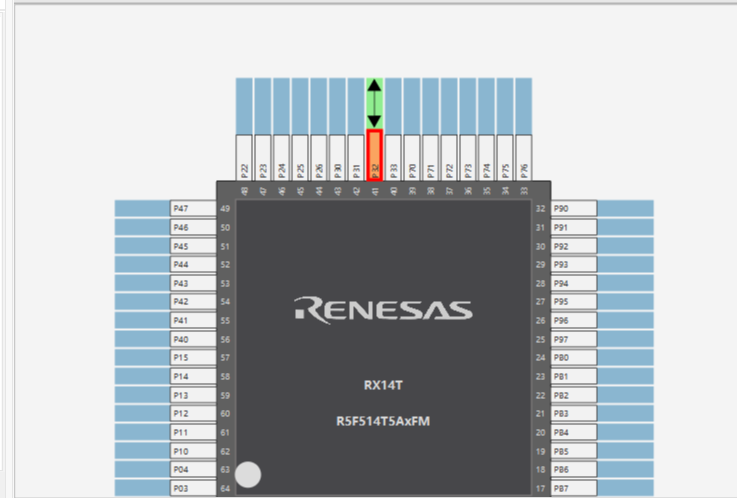Viewport: 737px width, 498px height.
Task: Select pin P47 label
Action: [193, 208]
